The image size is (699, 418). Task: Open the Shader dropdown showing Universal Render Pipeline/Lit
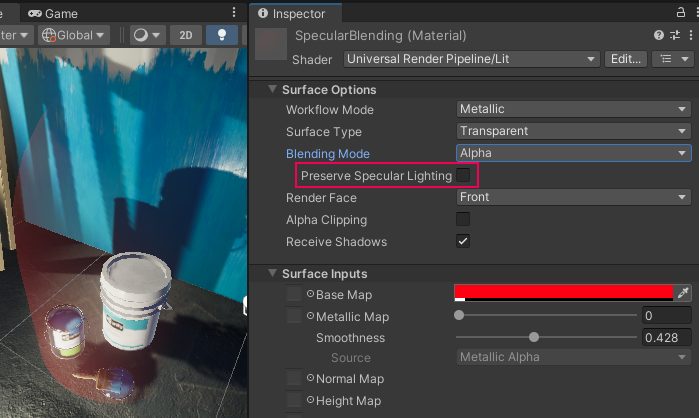[x=471, y=59]
